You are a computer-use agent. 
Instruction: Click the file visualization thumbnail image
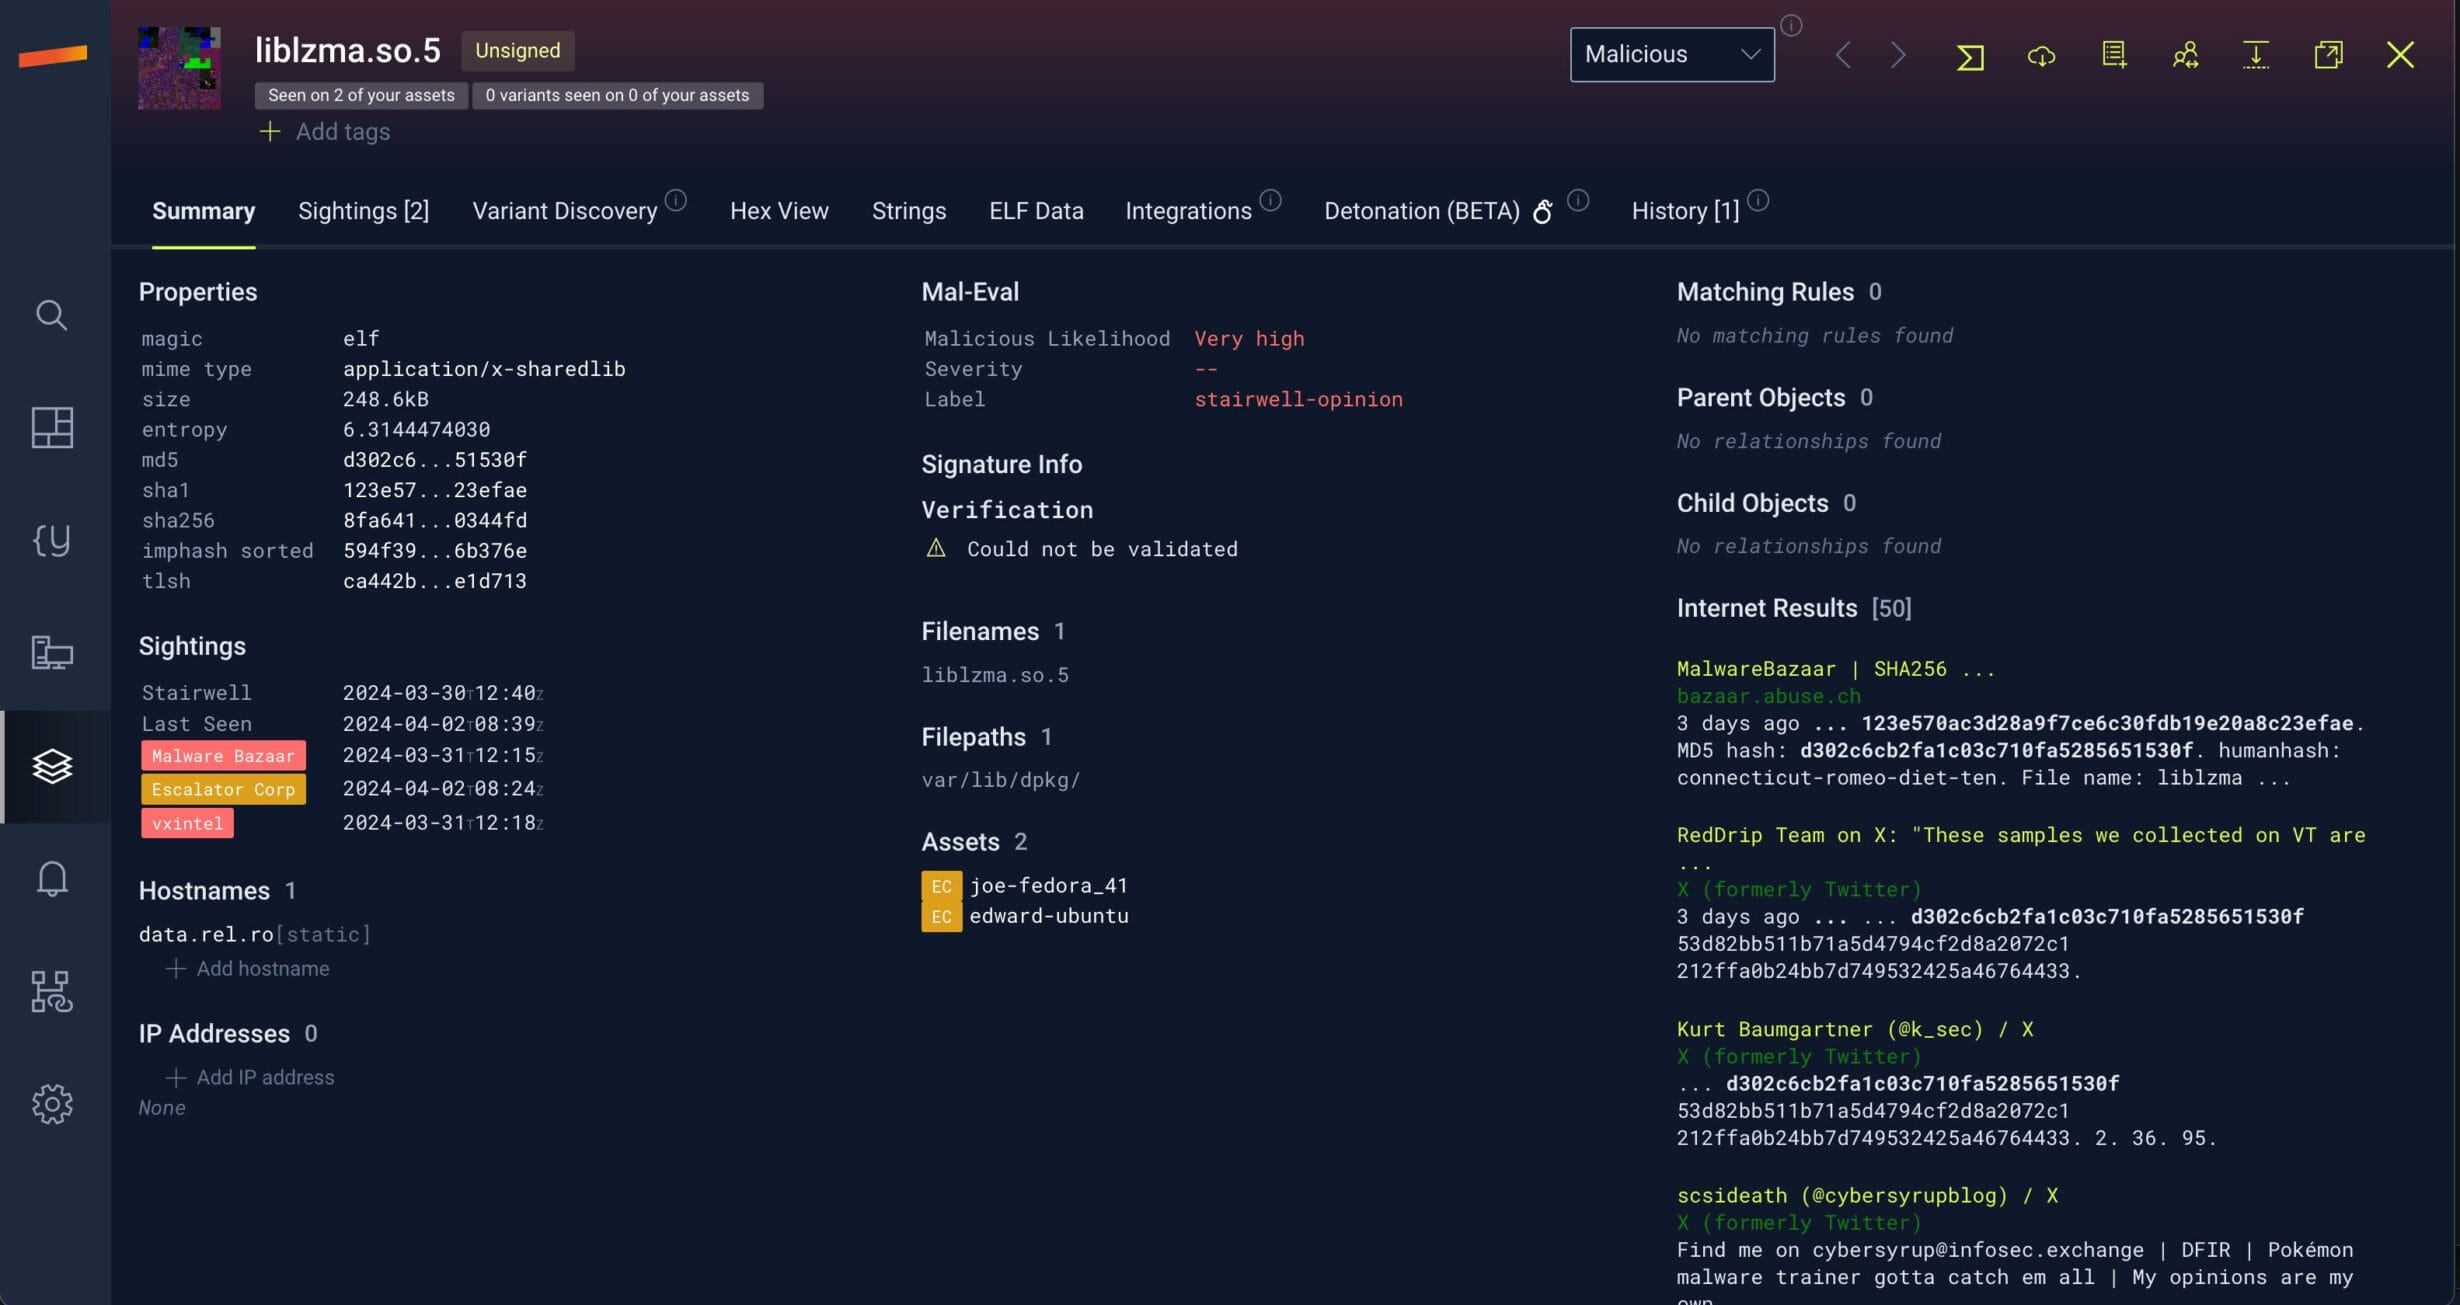point(179,67)
